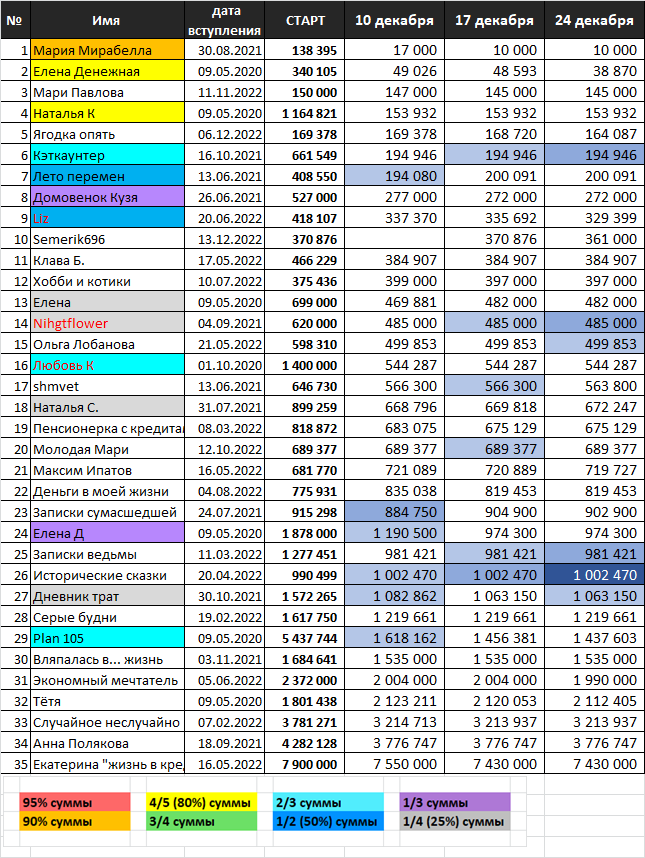Image resolution: width=645 pixels, height=858 pixels.
Task: Click the cell 'Экономный мечтатель'
Action: pos(107,680)
